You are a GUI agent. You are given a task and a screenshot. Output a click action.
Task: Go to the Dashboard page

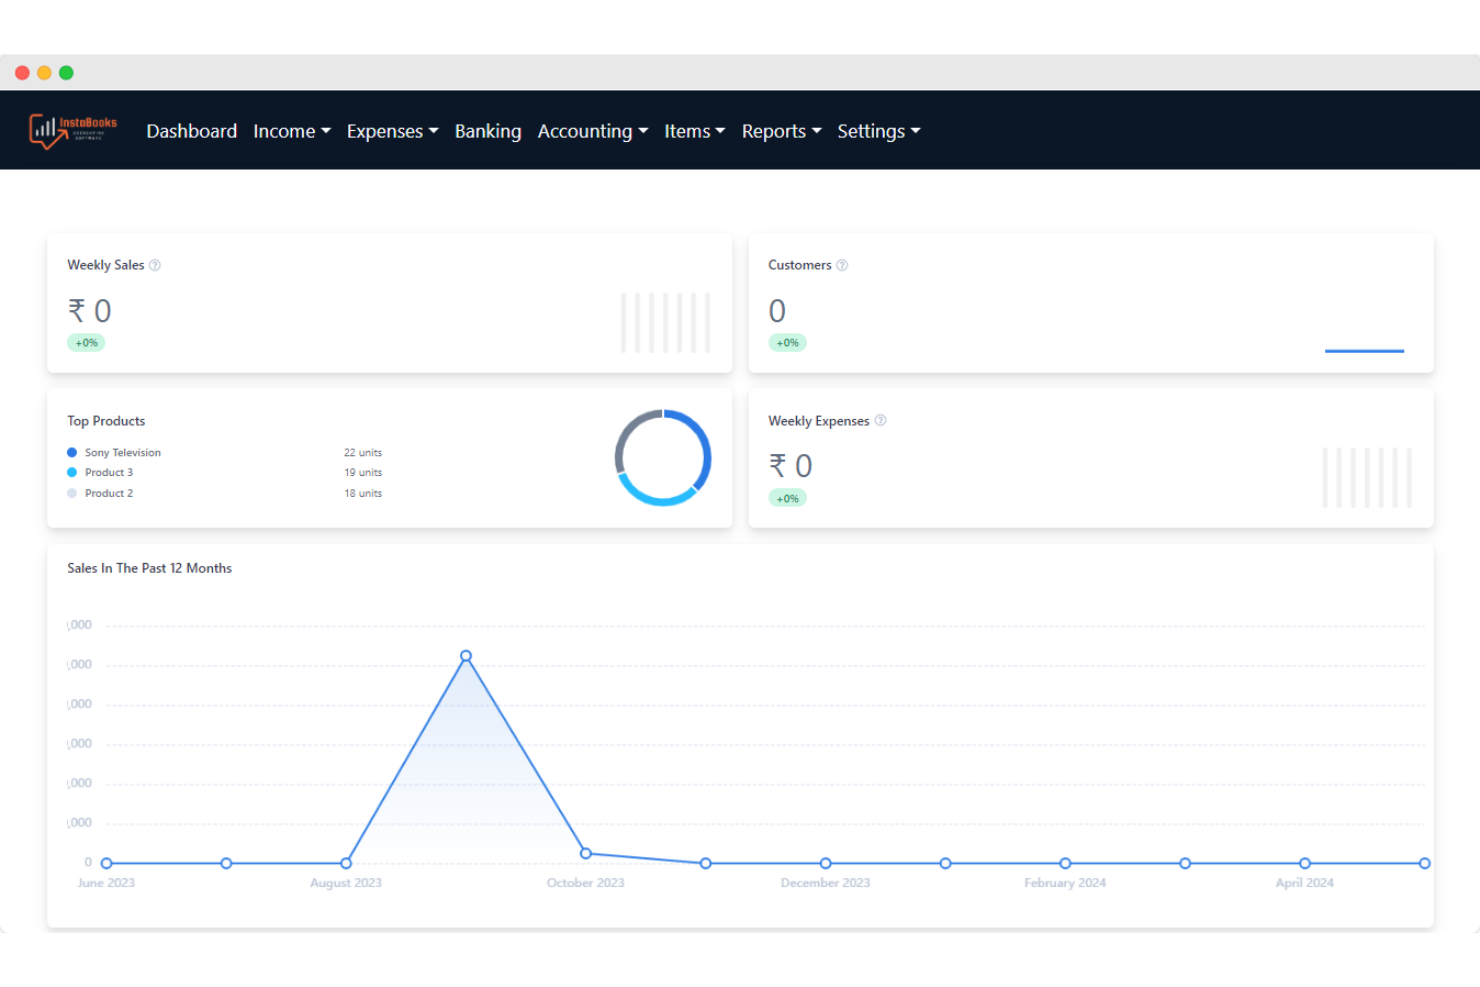(191, 131)
